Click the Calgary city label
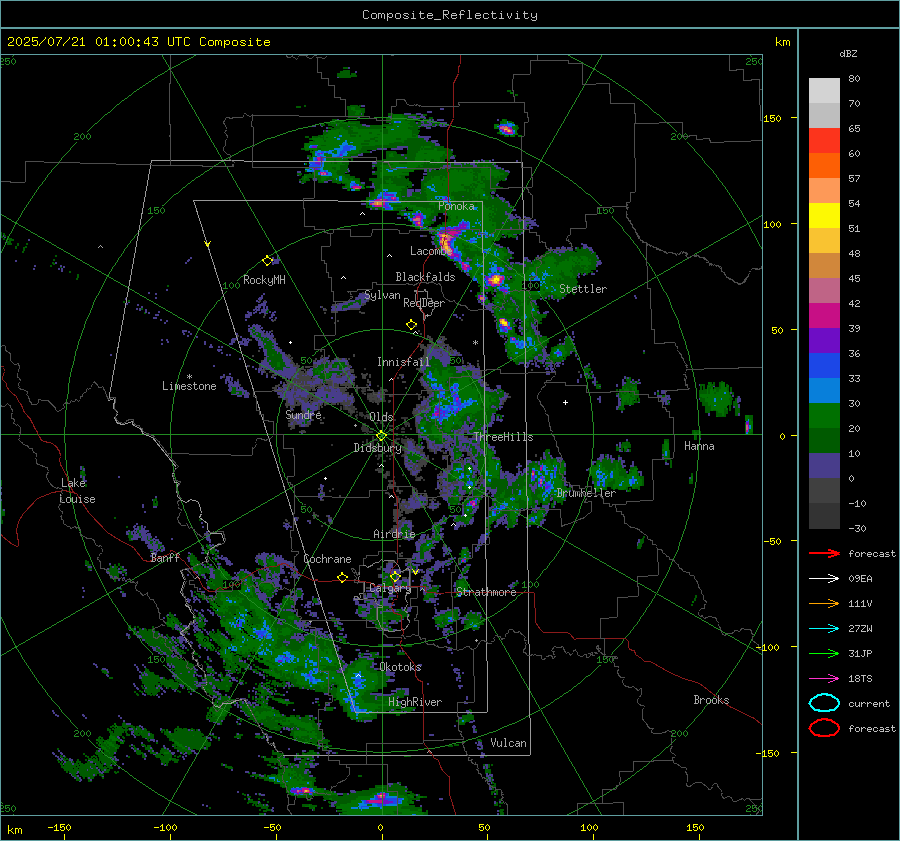Image resolution: width=900 pixels, height=841 pixels. pyautogui.click(x=390, y=588)
